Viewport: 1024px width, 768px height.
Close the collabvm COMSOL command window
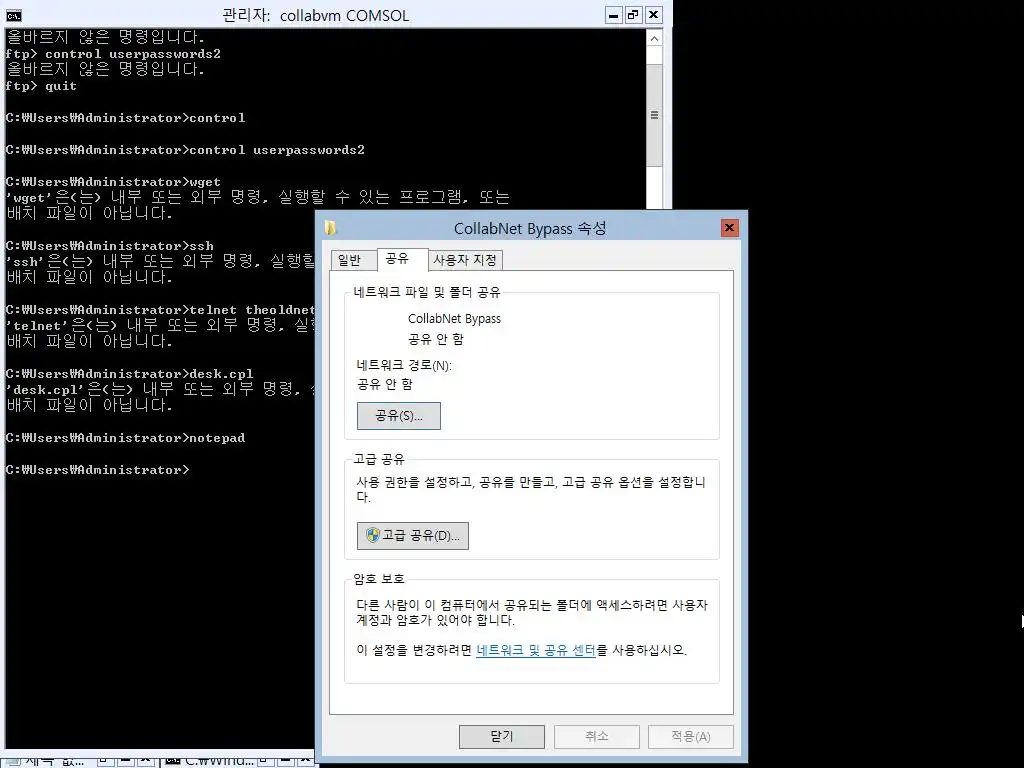pos(654,15)
